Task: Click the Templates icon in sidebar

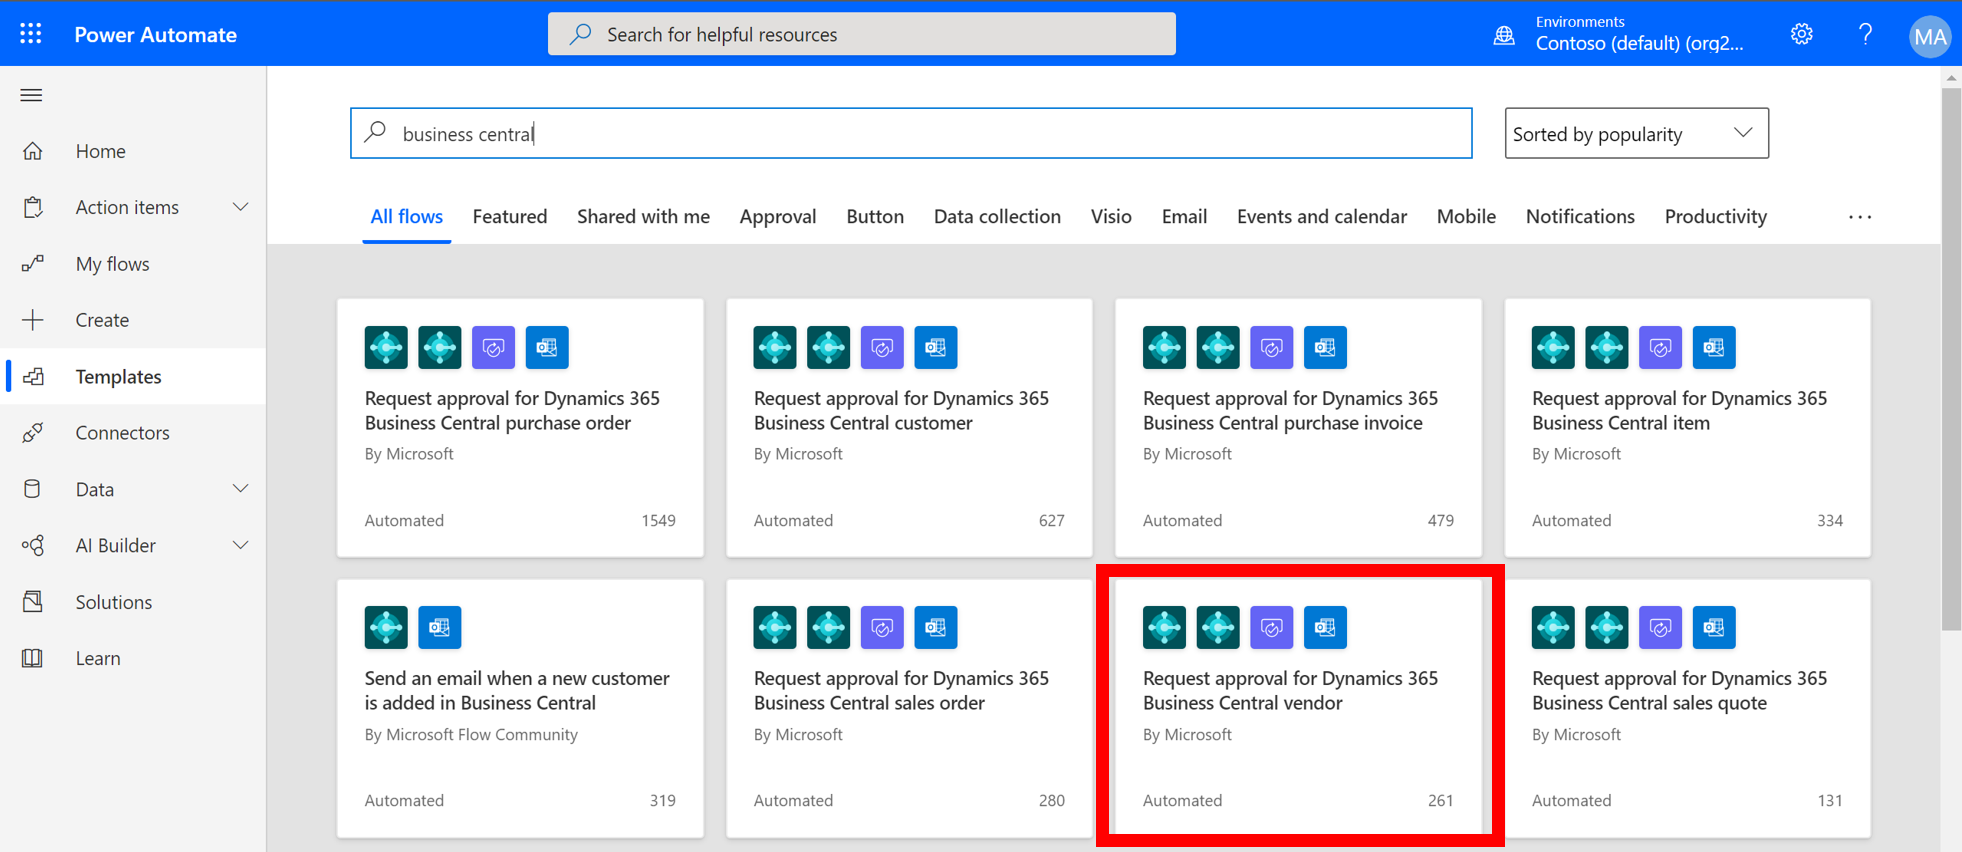Action: 33,377
